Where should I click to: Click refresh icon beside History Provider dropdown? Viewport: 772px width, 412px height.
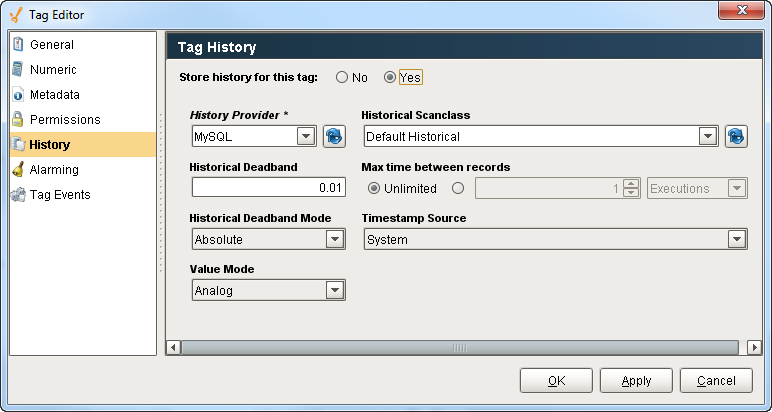tap(334, 136)
